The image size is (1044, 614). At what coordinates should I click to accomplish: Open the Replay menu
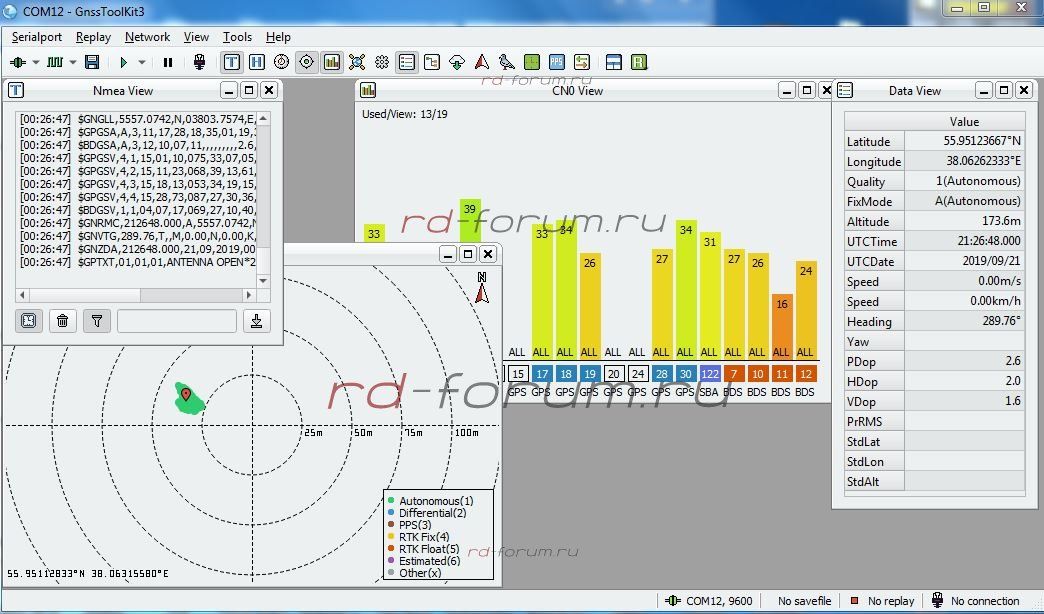pos(93,37)
